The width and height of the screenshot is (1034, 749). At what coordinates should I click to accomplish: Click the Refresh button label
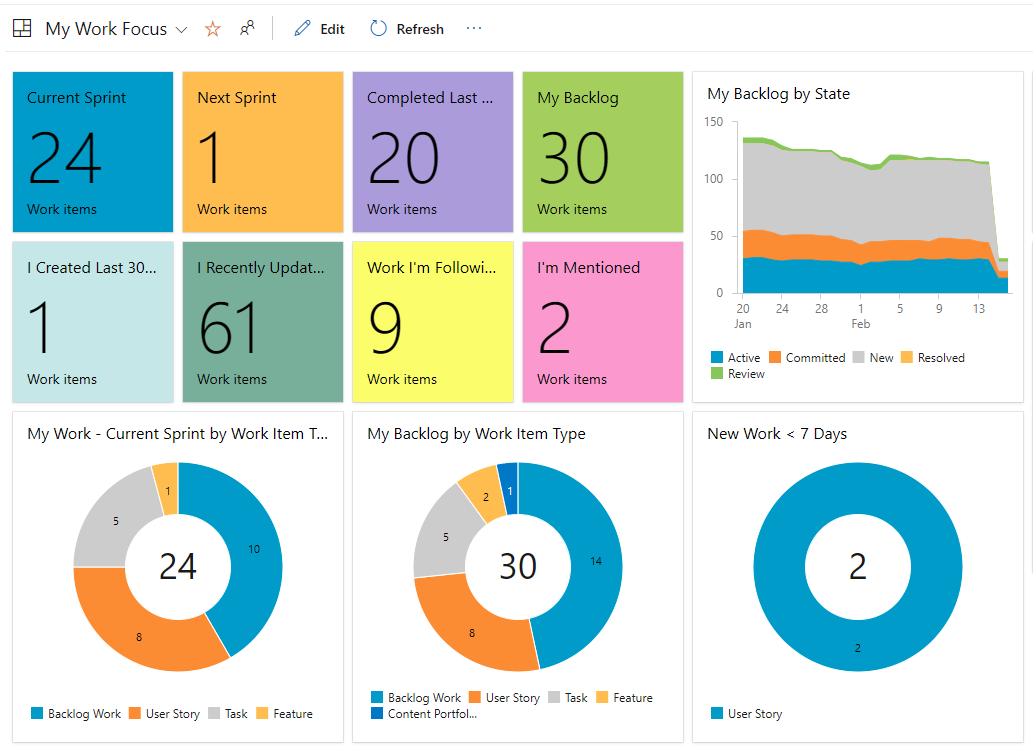coord(419,28)
